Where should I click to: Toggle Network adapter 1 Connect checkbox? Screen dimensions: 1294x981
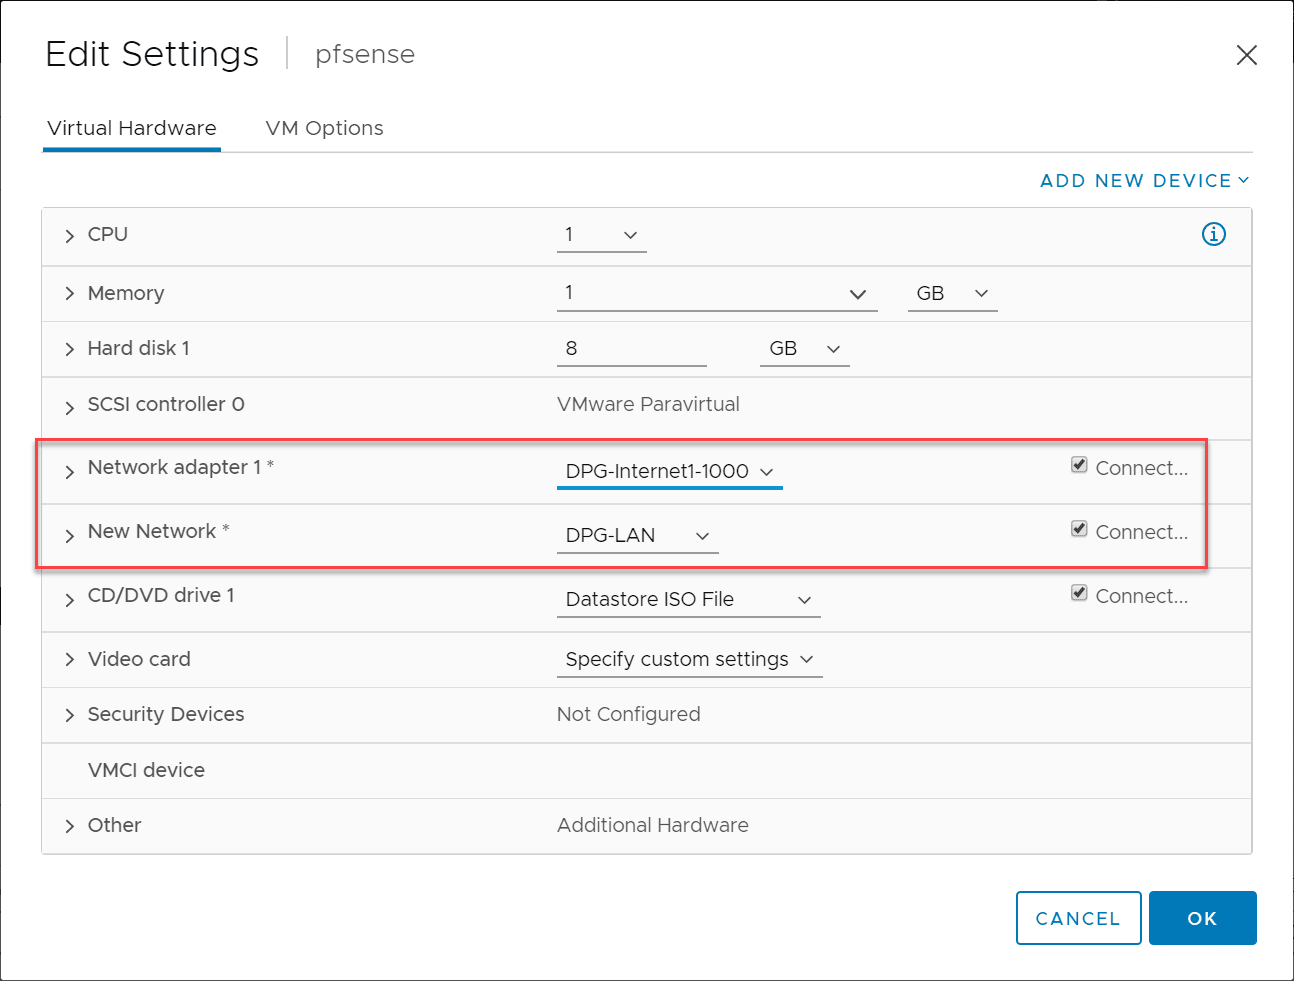pos(1079,465)
